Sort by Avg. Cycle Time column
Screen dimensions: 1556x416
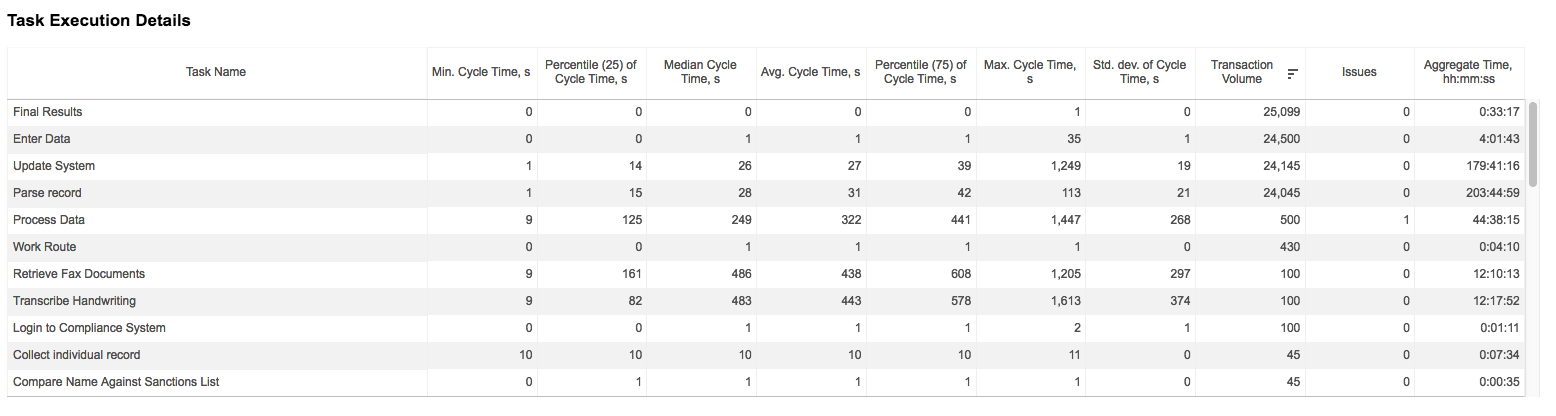(810, 72)
